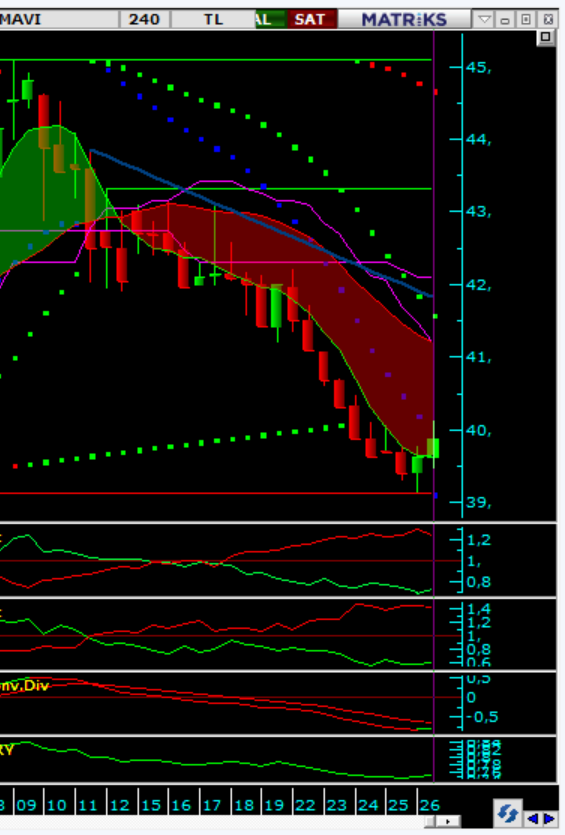Image resolution: width=565 pixels, height=835 pixels.
Task: Close the chart window
Action: [x=548, y=20]
